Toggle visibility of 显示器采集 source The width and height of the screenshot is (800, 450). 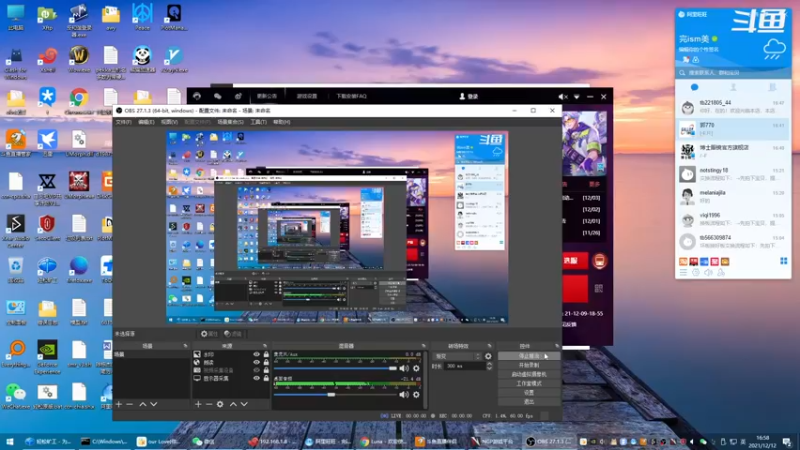[x=256, y=379]
